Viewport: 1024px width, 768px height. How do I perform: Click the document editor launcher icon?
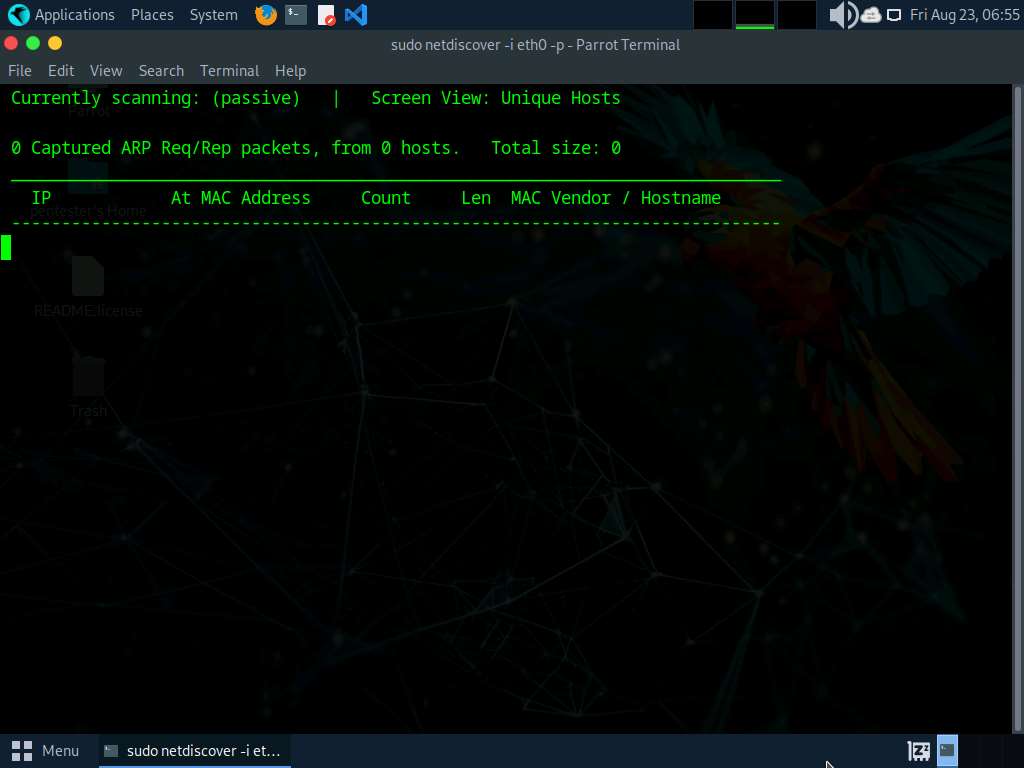(326, 14)
